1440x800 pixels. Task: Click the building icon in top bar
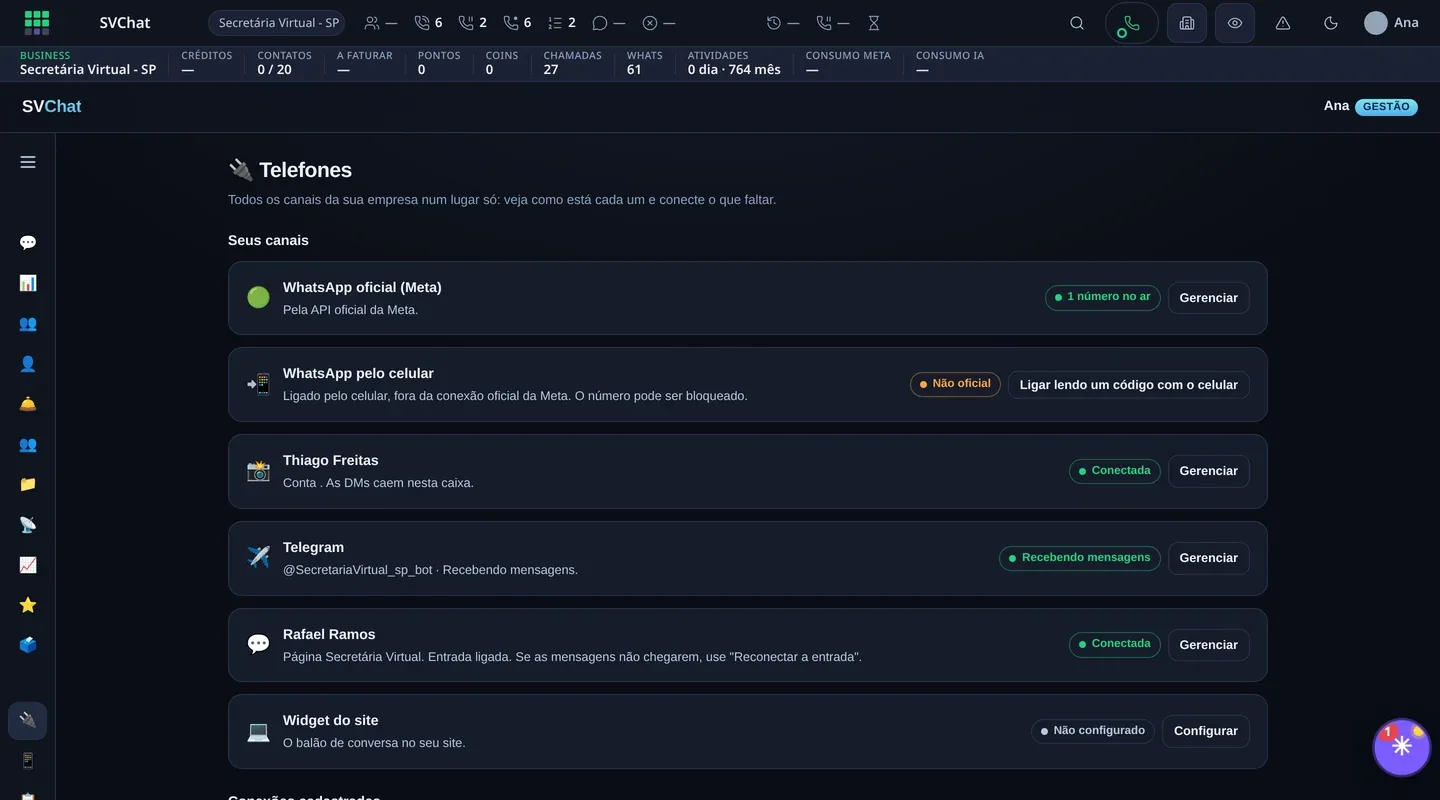click(1187, 23)
